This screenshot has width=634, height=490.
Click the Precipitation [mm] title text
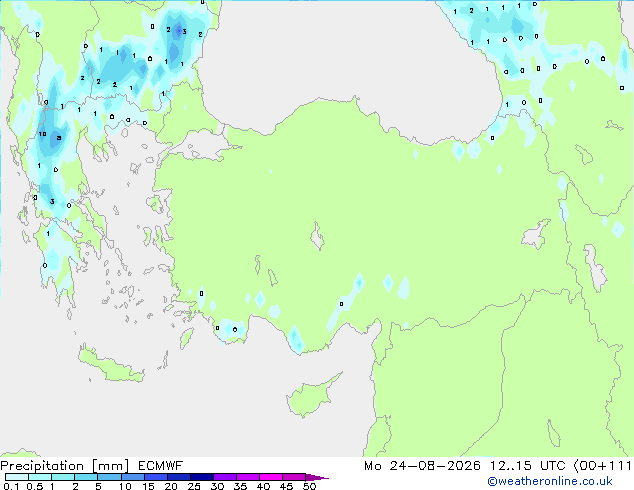65,466
